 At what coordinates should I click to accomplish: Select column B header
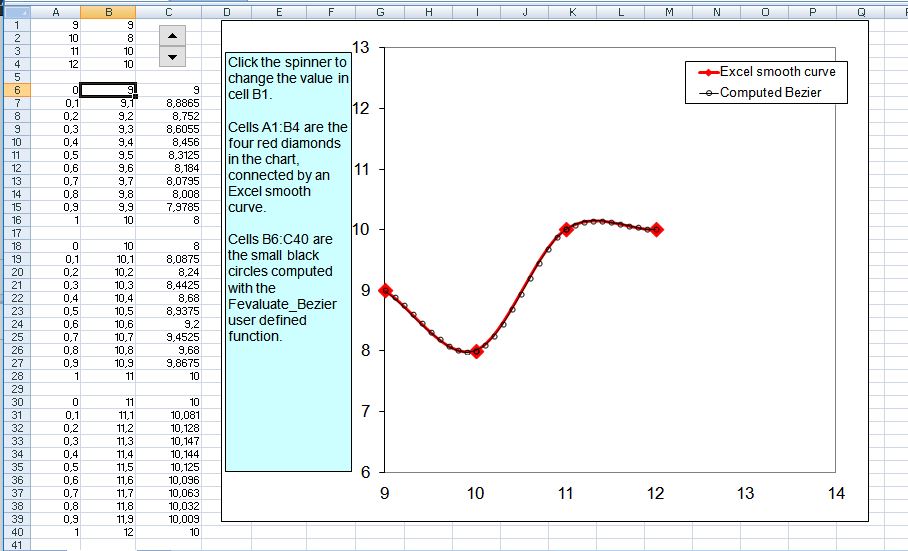(108, 12)
